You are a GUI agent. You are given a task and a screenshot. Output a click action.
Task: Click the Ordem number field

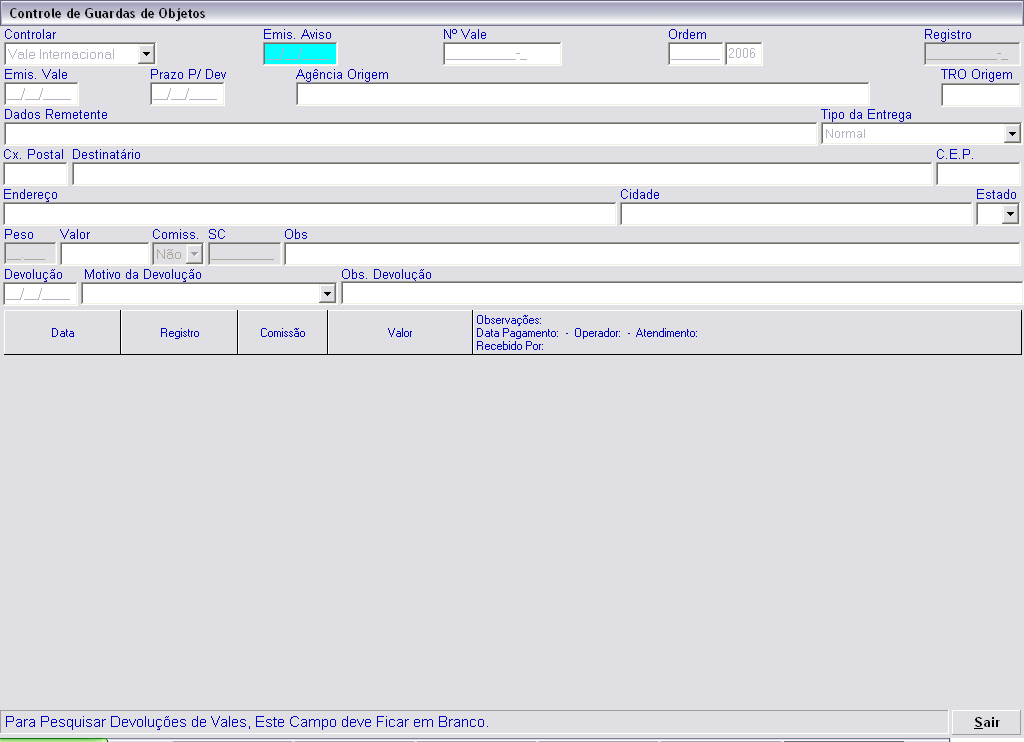point(695,54)
